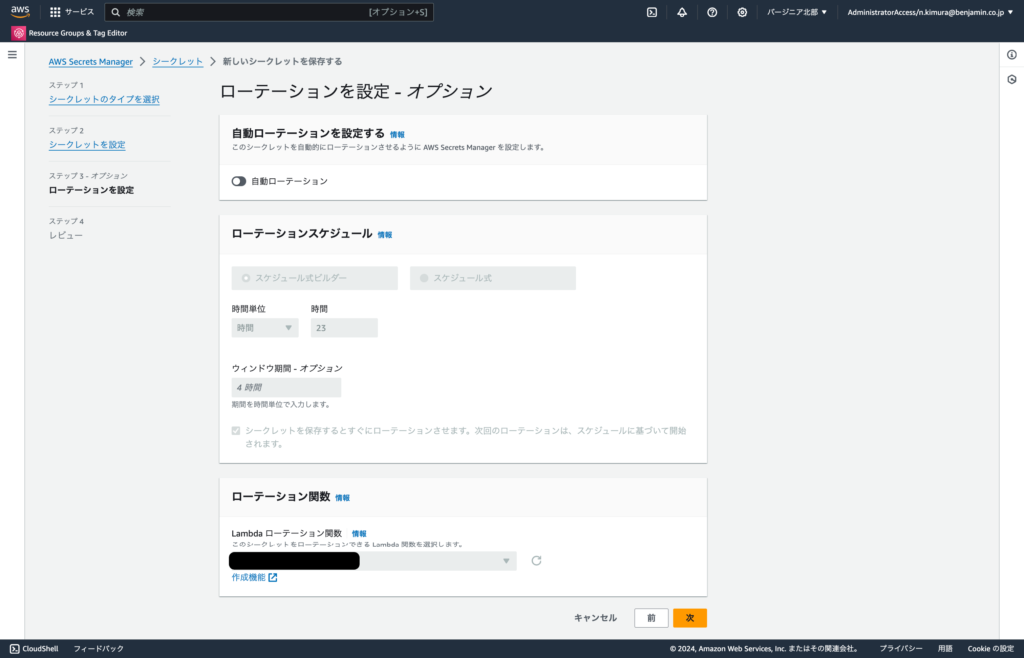Click the AWS logo home icon
This screenshot has width=1024, height=658.
click(21, 12)
